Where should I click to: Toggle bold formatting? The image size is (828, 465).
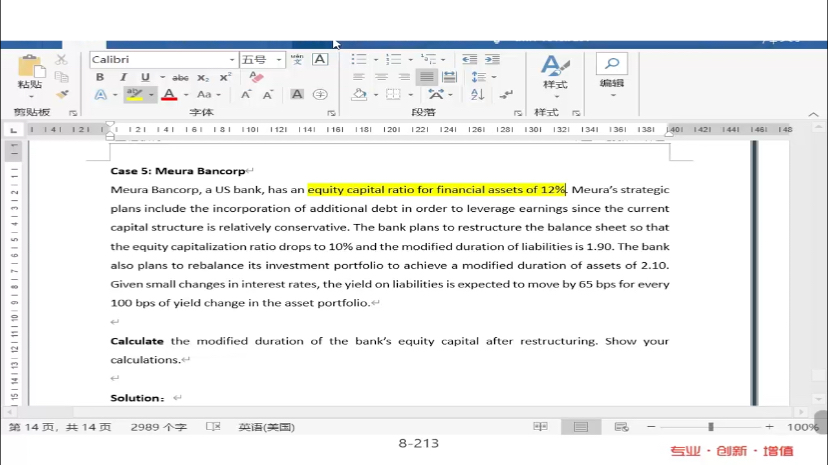point(101,77)
